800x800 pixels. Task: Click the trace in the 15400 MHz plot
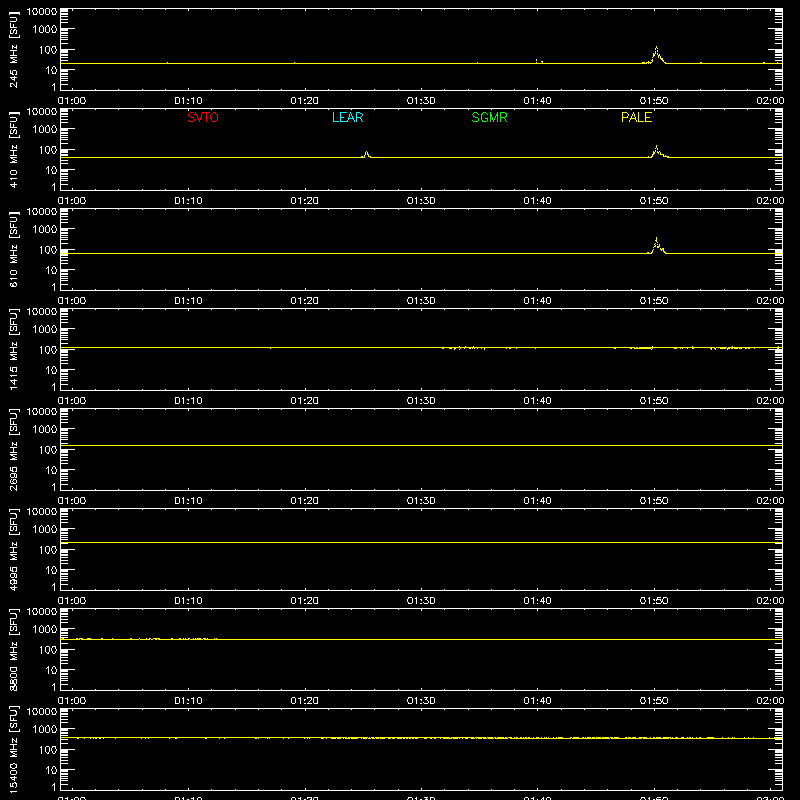tap(421, 738)
